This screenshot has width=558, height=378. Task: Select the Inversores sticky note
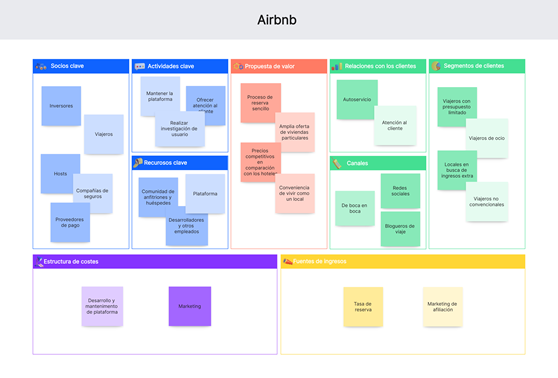[x=61, y=106]
